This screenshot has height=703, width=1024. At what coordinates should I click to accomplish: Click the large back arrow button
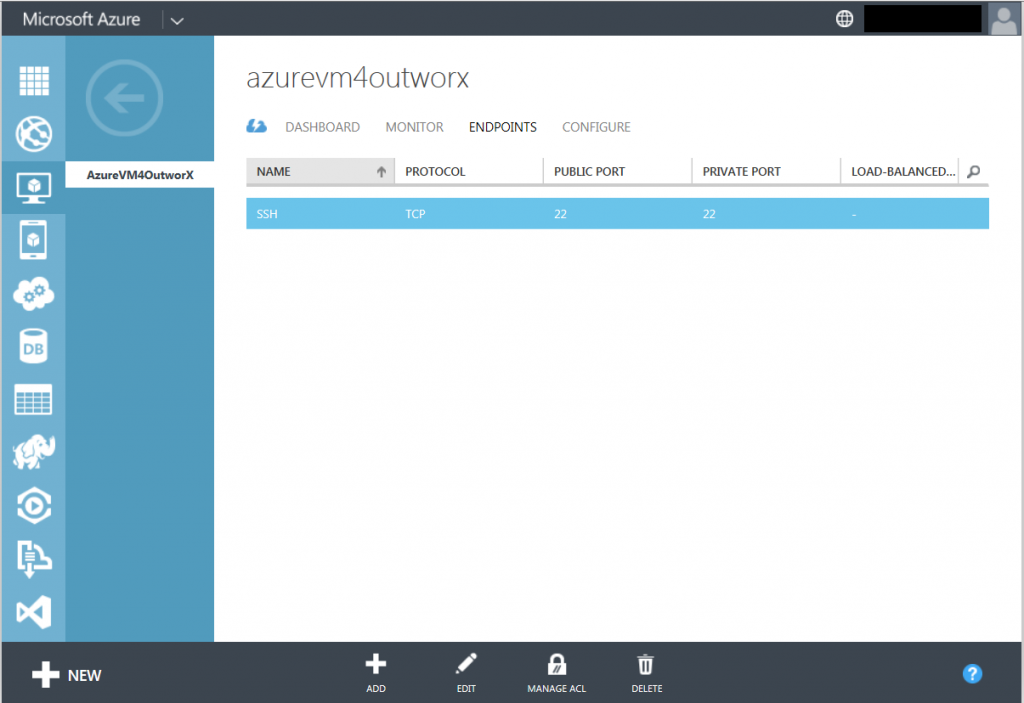coord(123,98)
